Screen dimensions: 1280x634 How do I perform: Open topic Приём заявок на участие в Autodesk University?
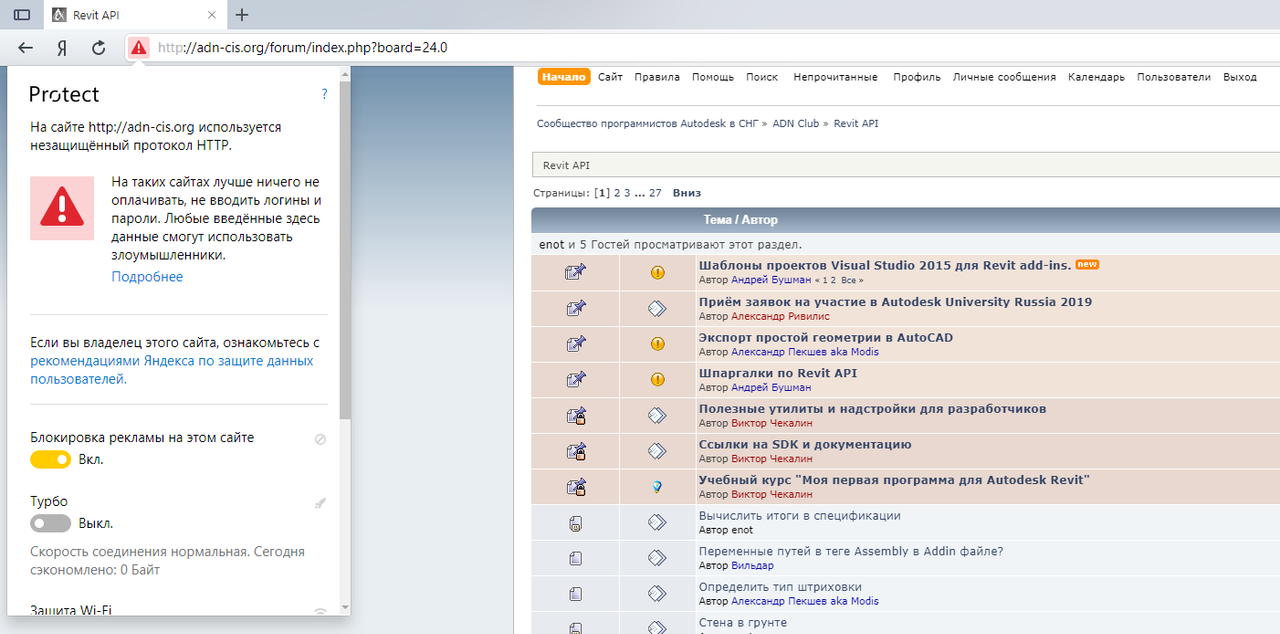click(x=895, y=301)
